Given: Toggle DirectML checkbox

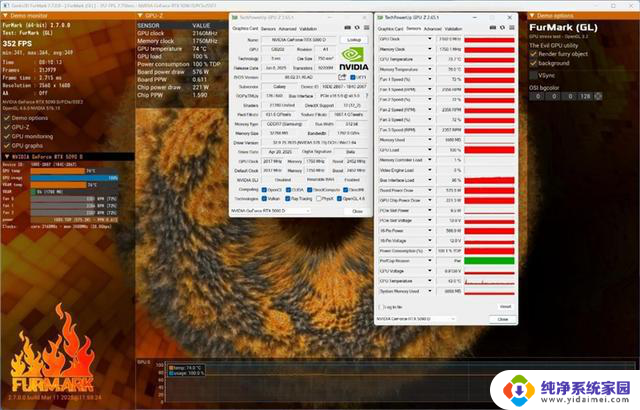Looking at the screenshot, I should [346, 190].
